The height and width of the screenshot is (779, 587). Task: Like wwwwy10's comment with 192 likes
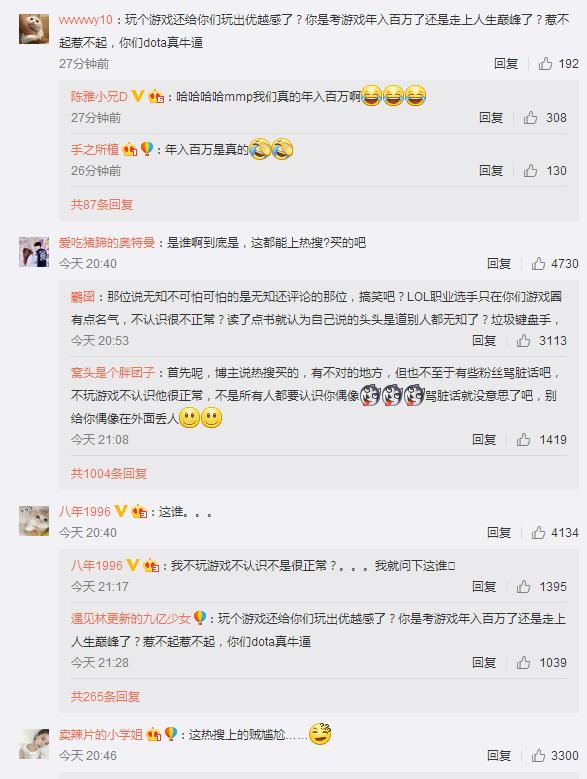(x=545, y=64)
